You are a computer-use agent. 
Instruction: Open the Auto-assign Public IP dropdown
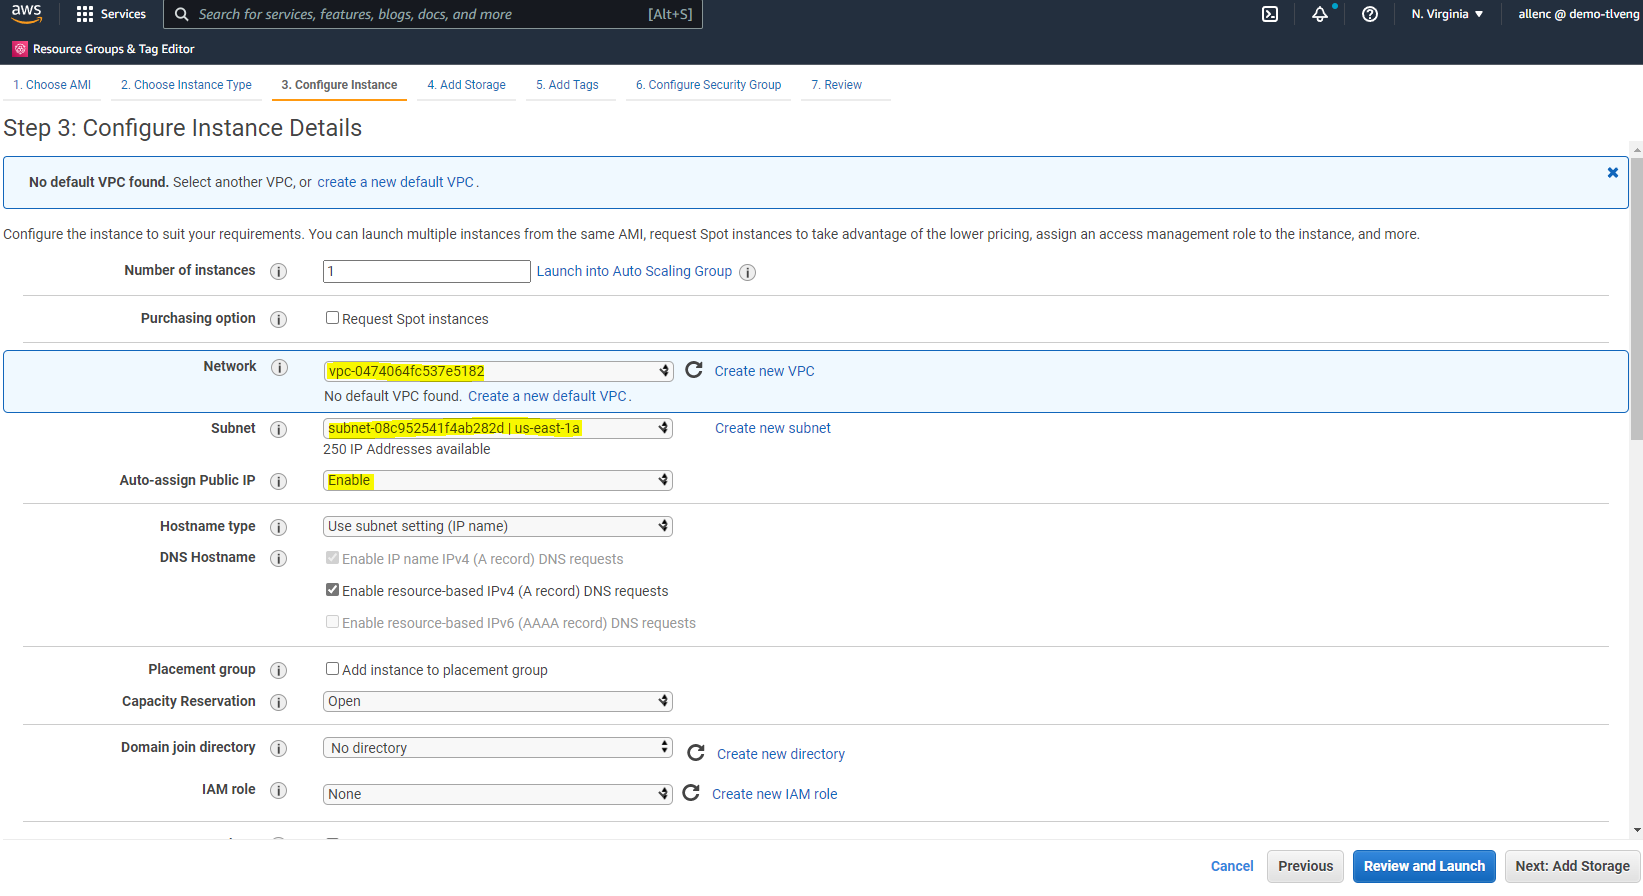pyautogui.click(x=497, y=481)
